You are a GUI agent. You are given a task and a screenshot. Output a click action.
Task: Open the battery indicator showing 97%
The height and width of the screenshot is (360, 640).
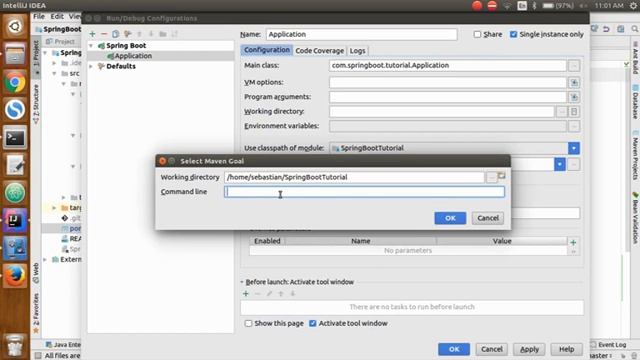point(558,6)
